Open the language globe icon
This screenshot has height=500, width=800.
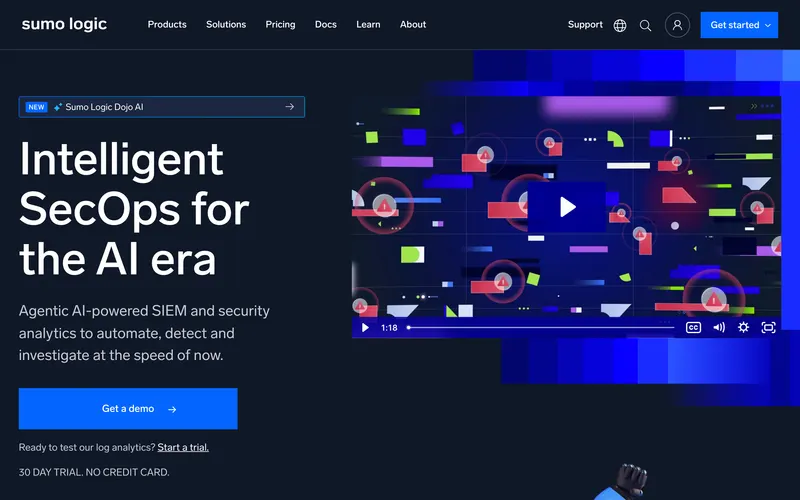pos(620,26)
